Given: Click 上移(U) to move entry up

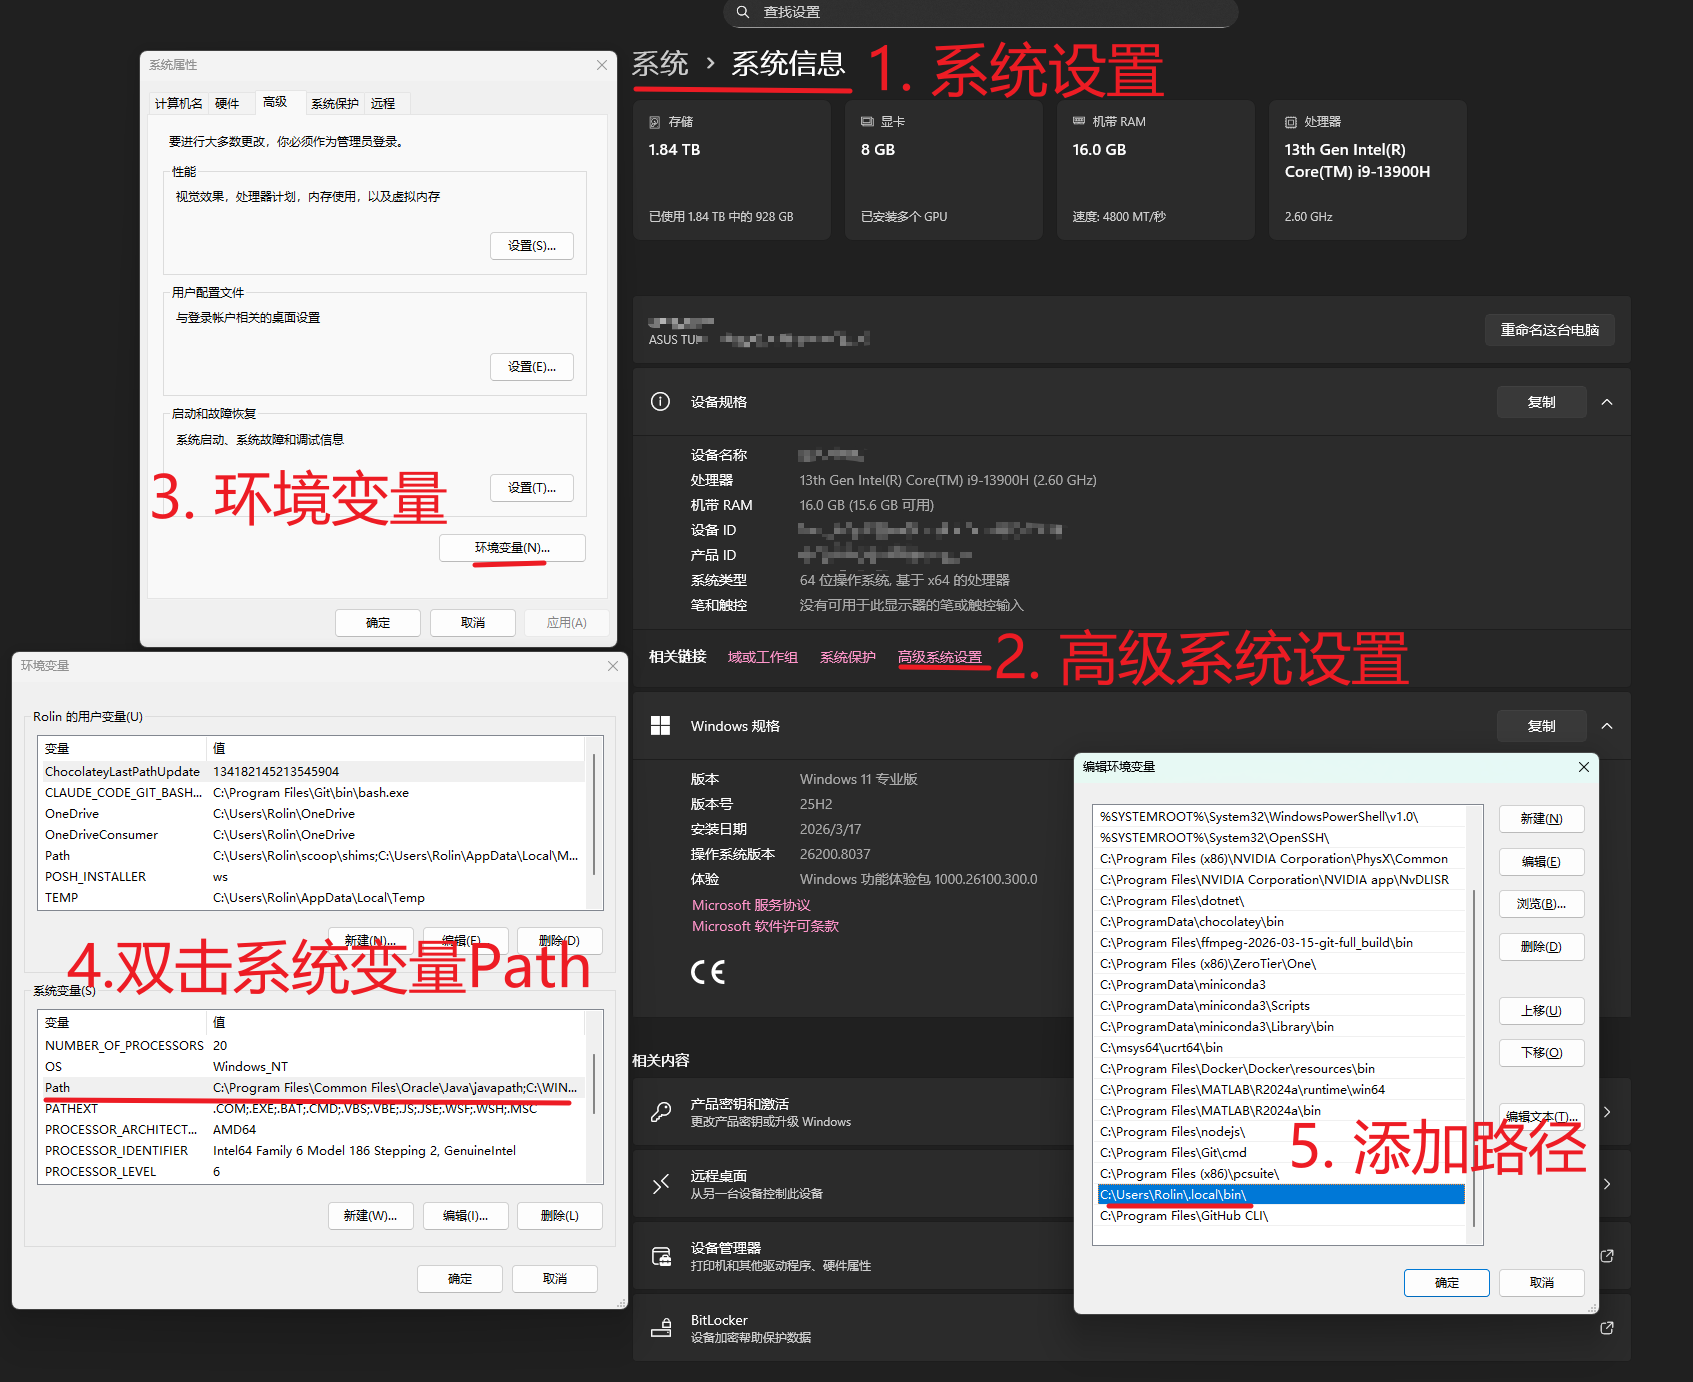Looking at the screenshot, I should coord(1542,1011).
